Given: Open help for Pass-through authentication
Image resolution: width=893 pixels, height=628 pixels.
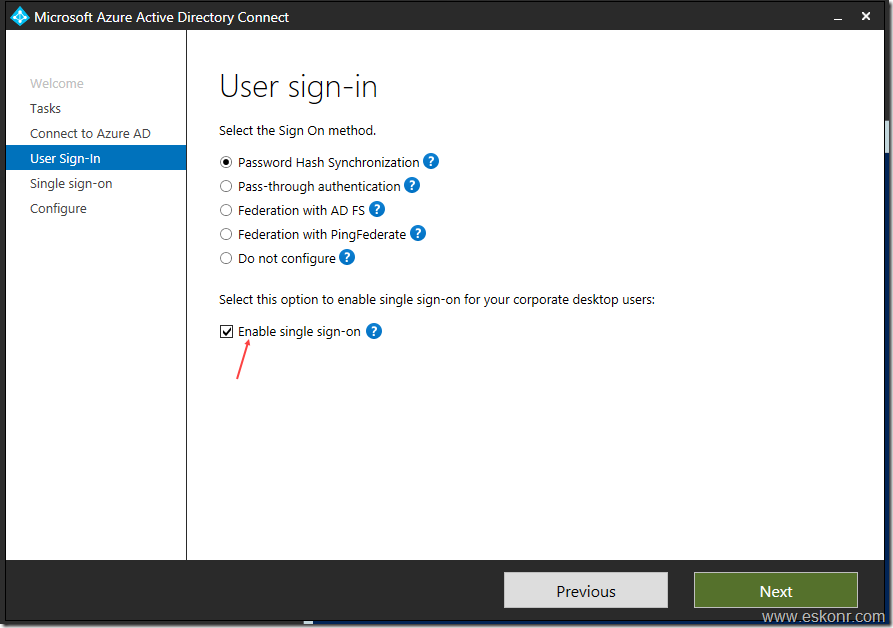Looking at the screenshot, I should coord(412,186).
